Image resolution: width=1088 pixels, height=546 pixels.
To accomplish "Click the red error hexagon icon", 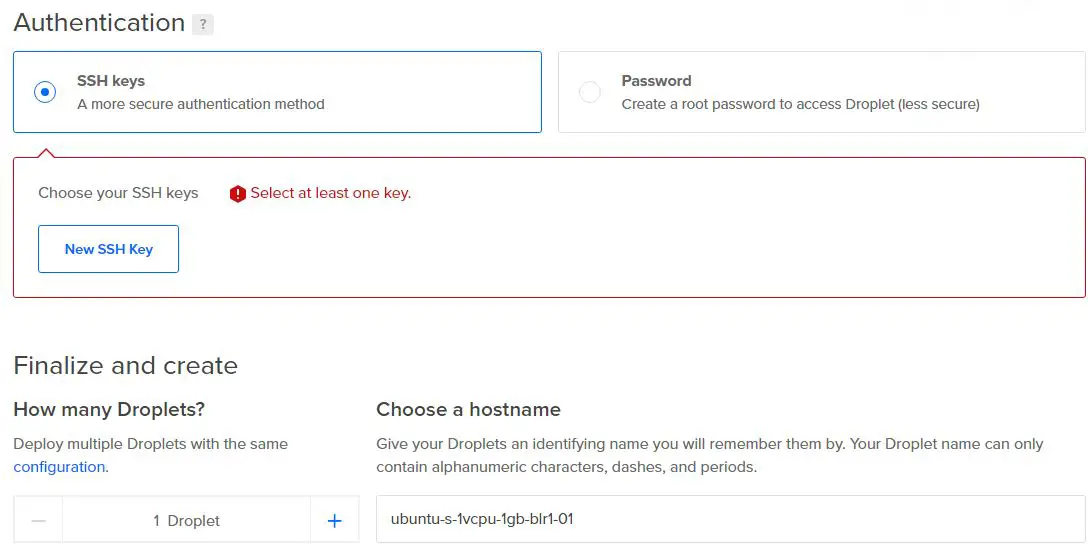I will click(x=237, y=194).
